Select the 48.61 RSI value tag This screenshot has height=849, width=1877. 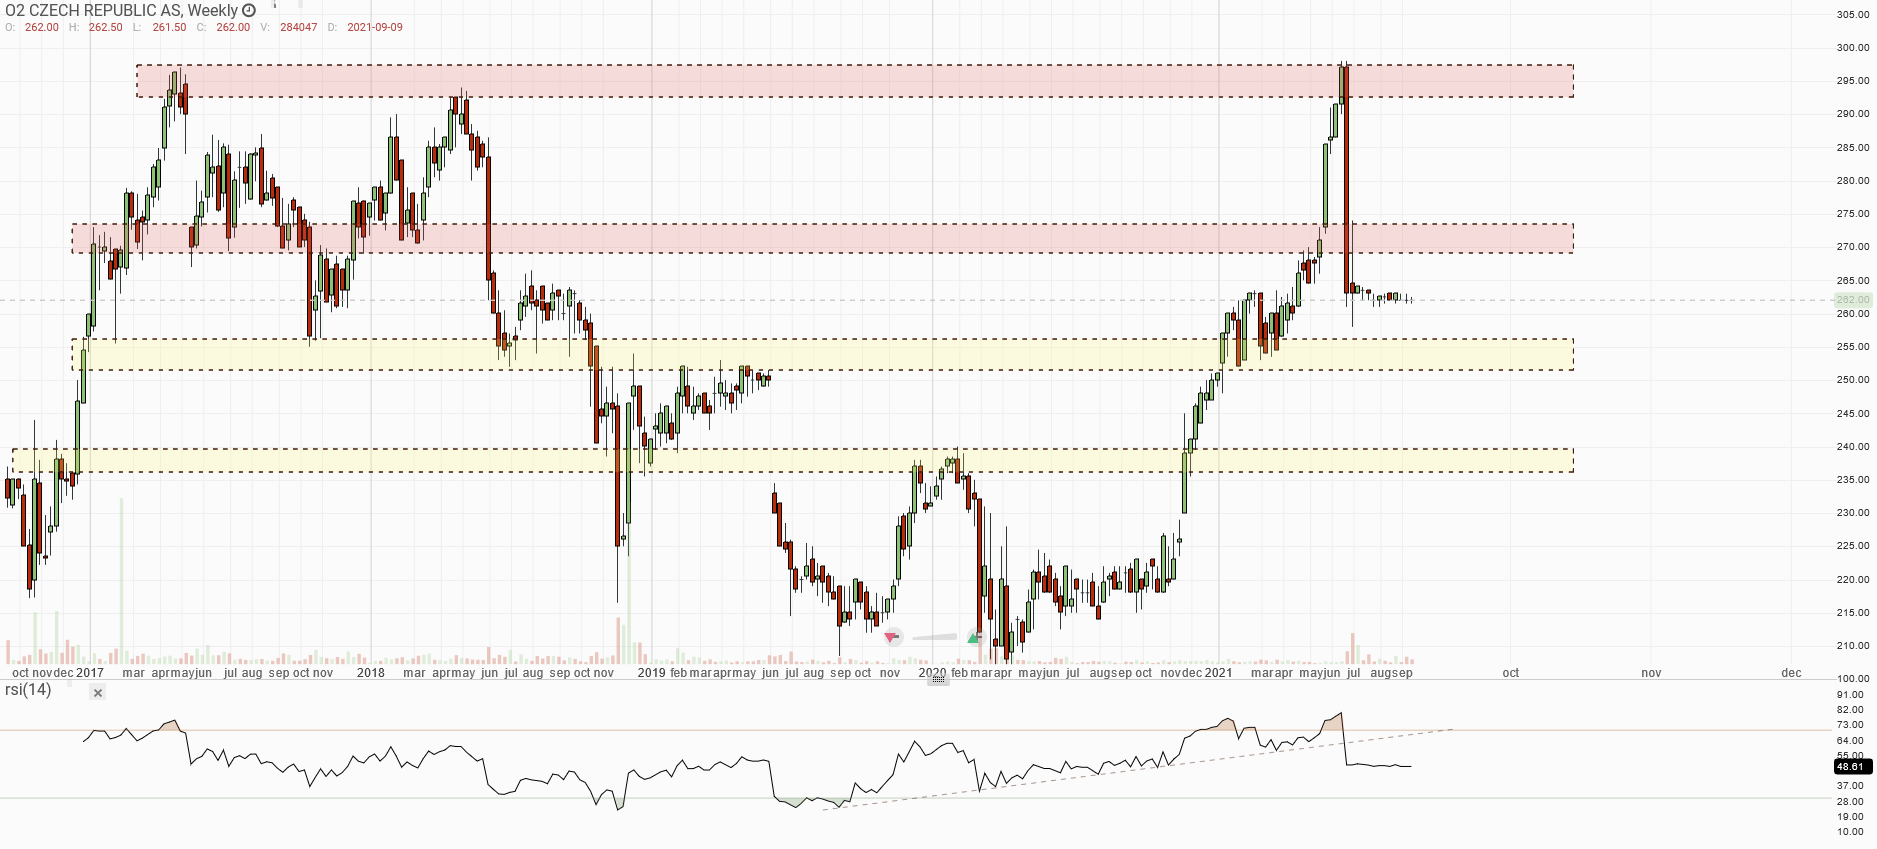pos(1852,767)
